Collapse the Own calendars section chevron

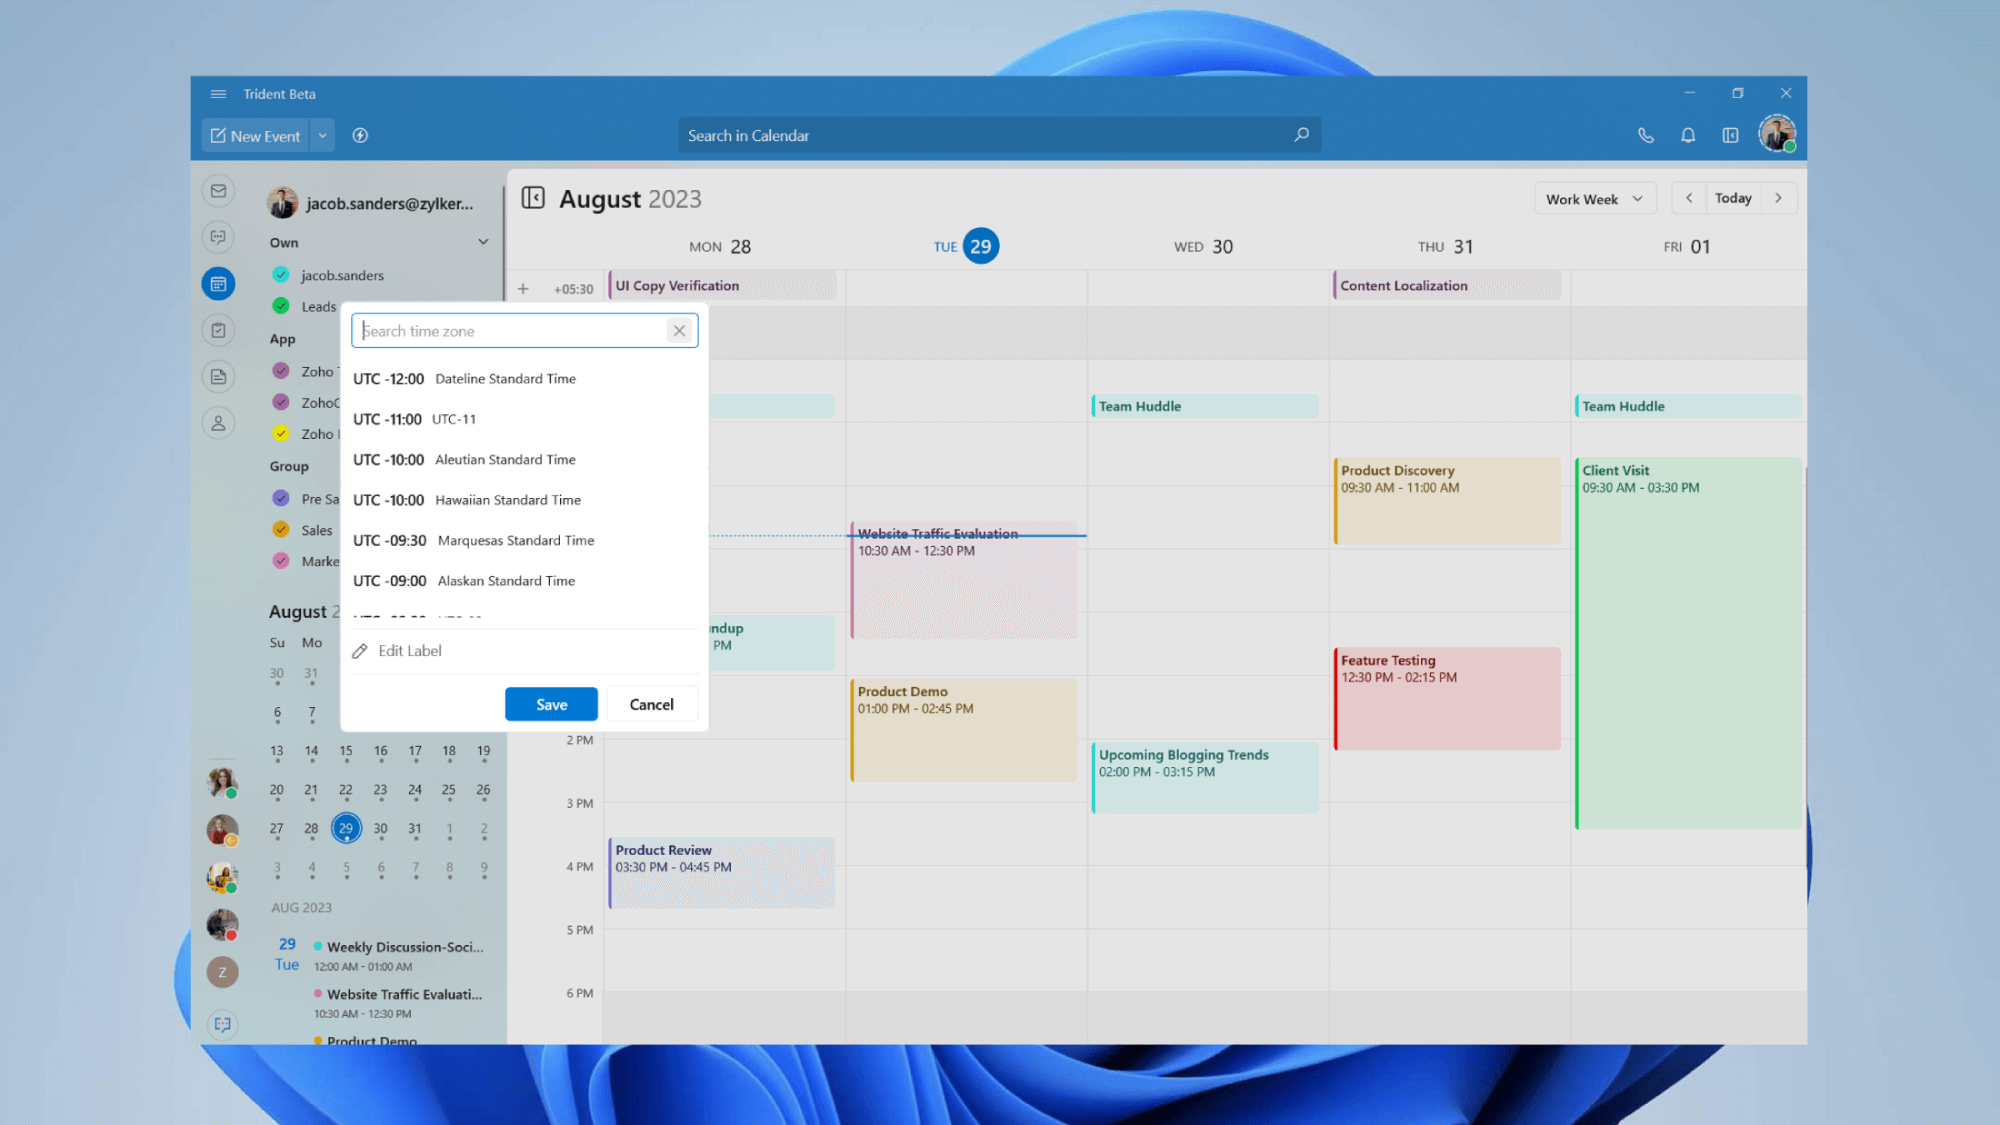483,242
